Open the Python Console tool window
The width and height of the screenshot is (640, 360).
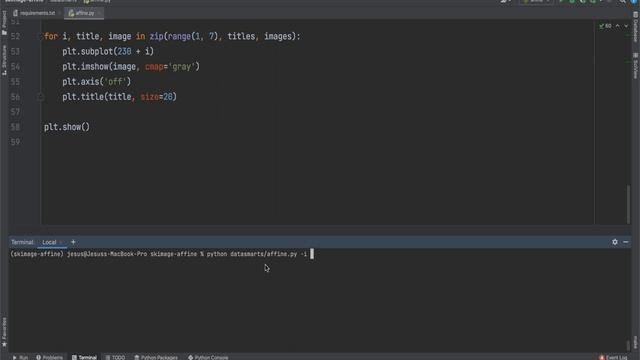[208, 357]
